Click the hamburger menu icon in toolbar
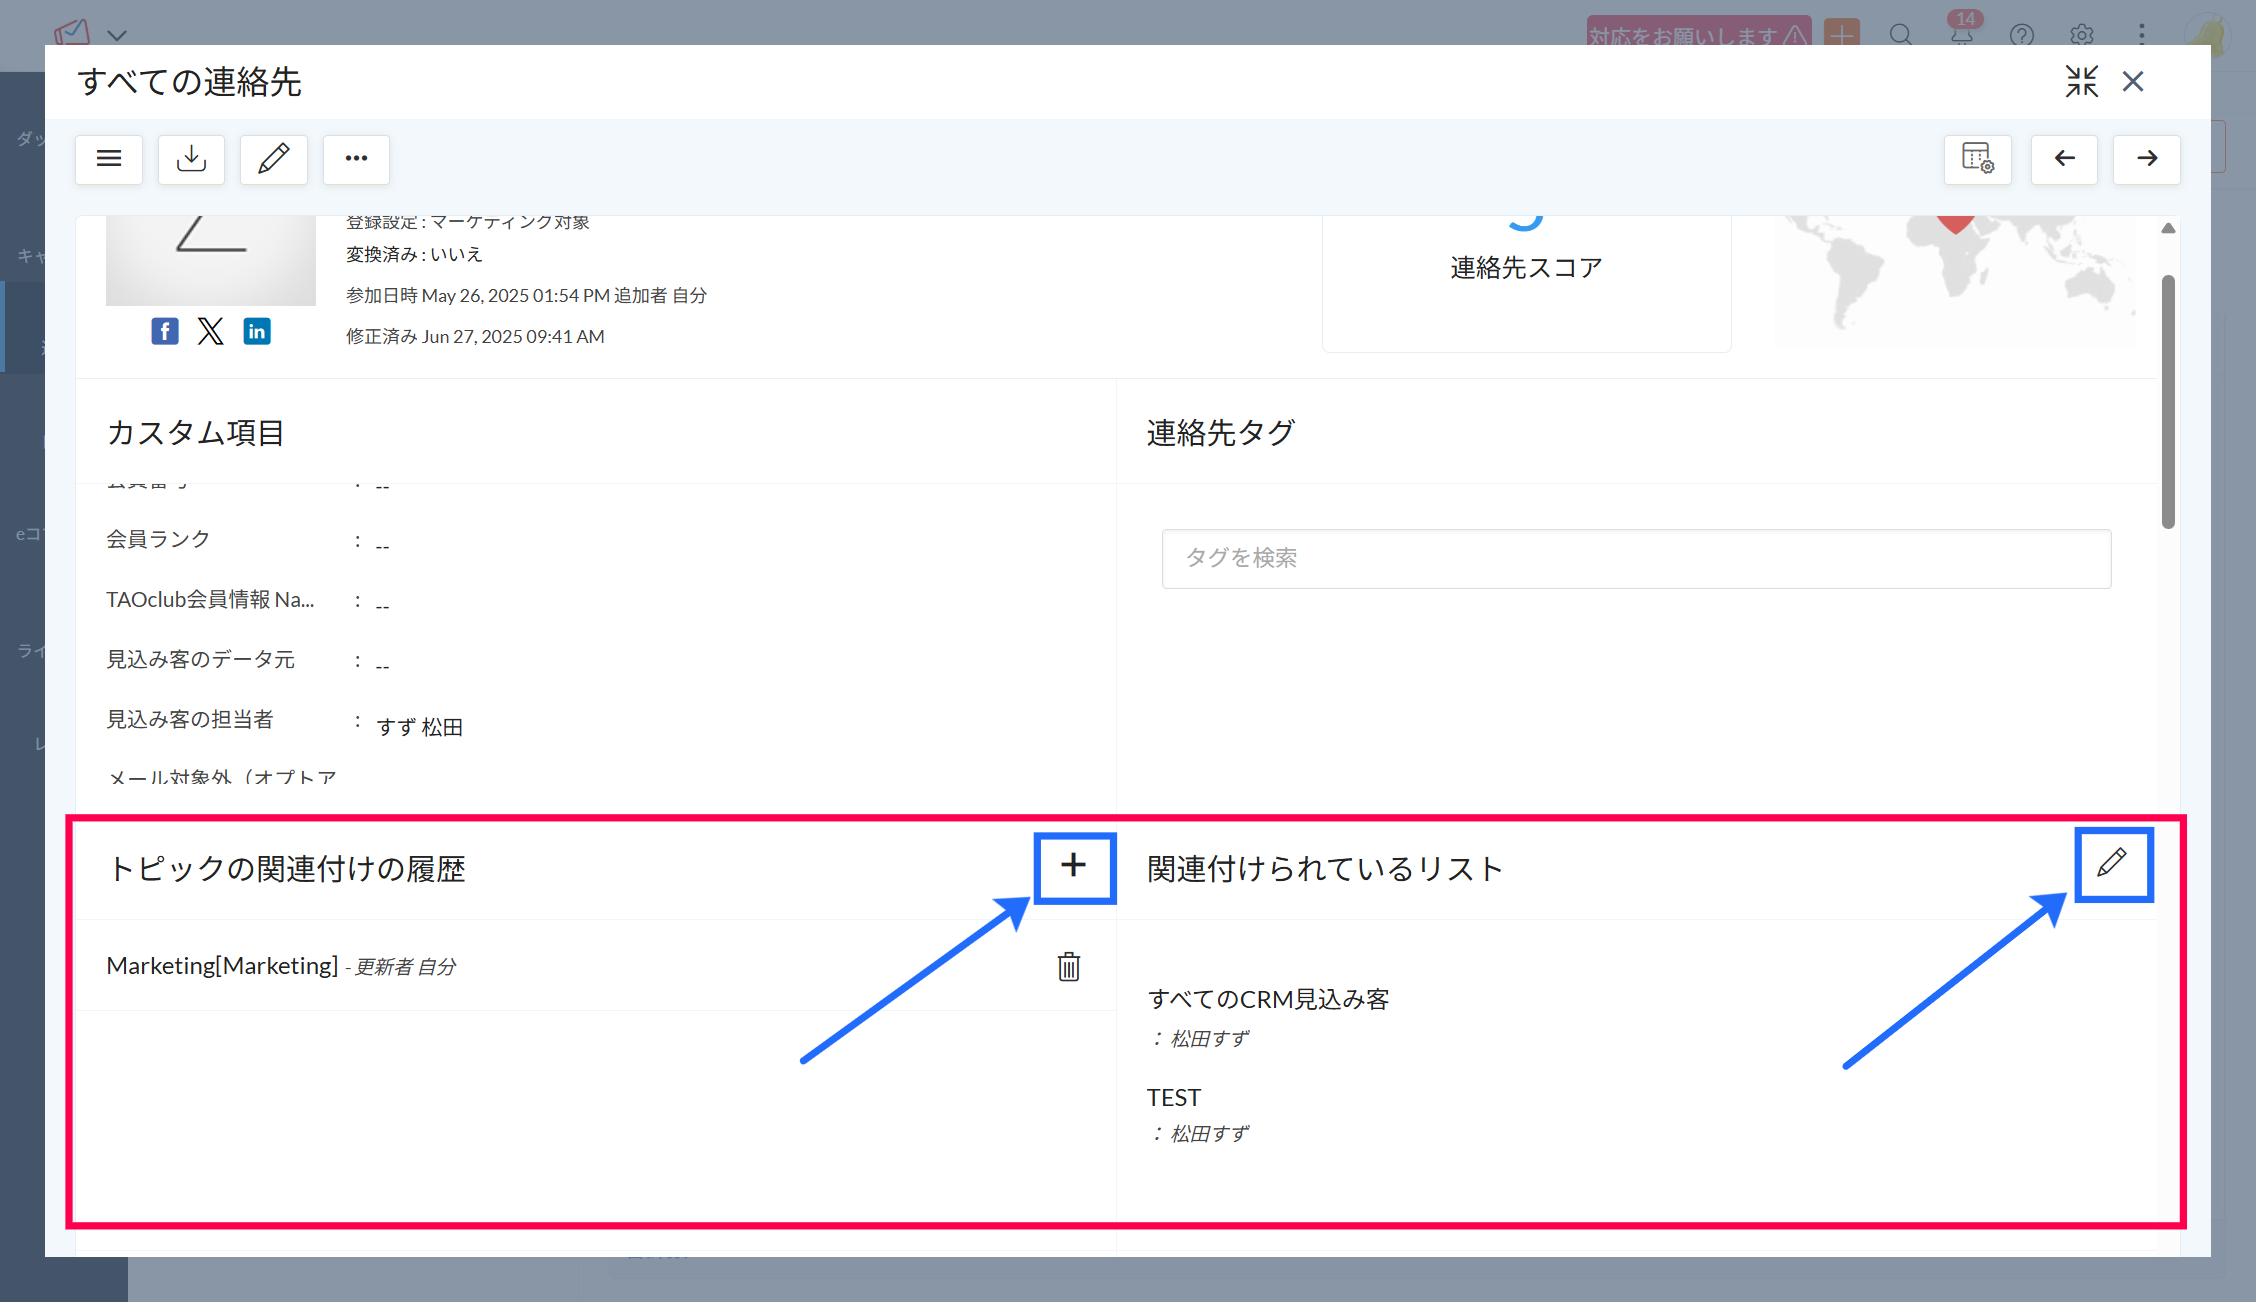 [x=109, y=159]
